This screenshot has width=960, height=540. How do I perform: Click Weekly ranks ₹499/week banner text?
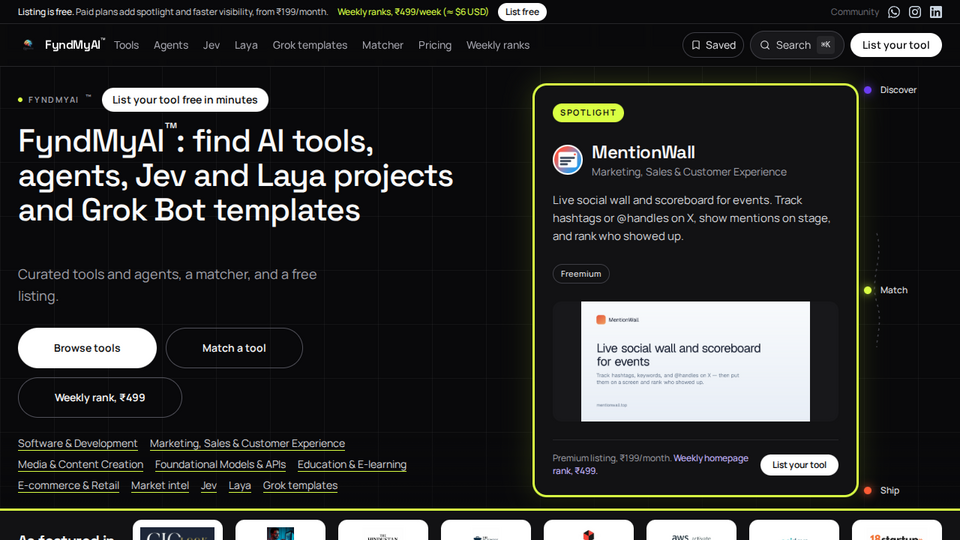click(413, 12)
